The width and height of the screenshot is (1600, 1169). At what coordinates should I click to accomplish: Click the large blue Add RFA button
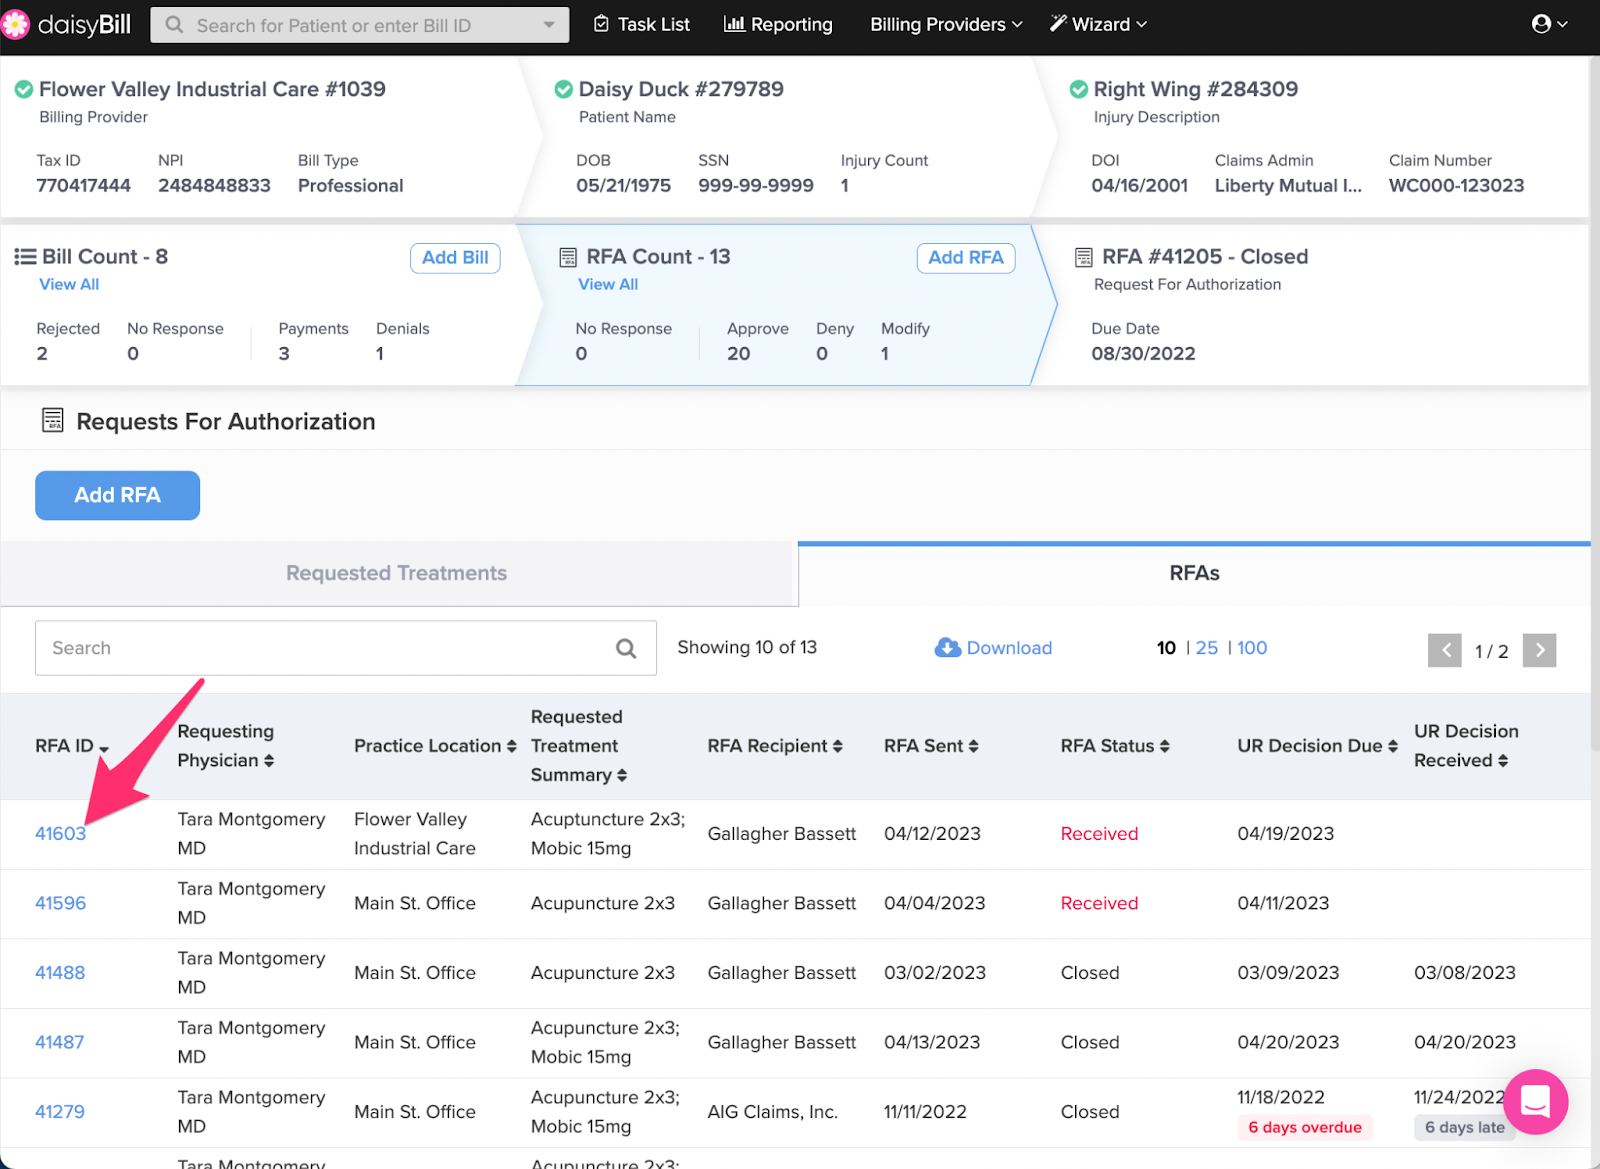click(x=117, y=495)
